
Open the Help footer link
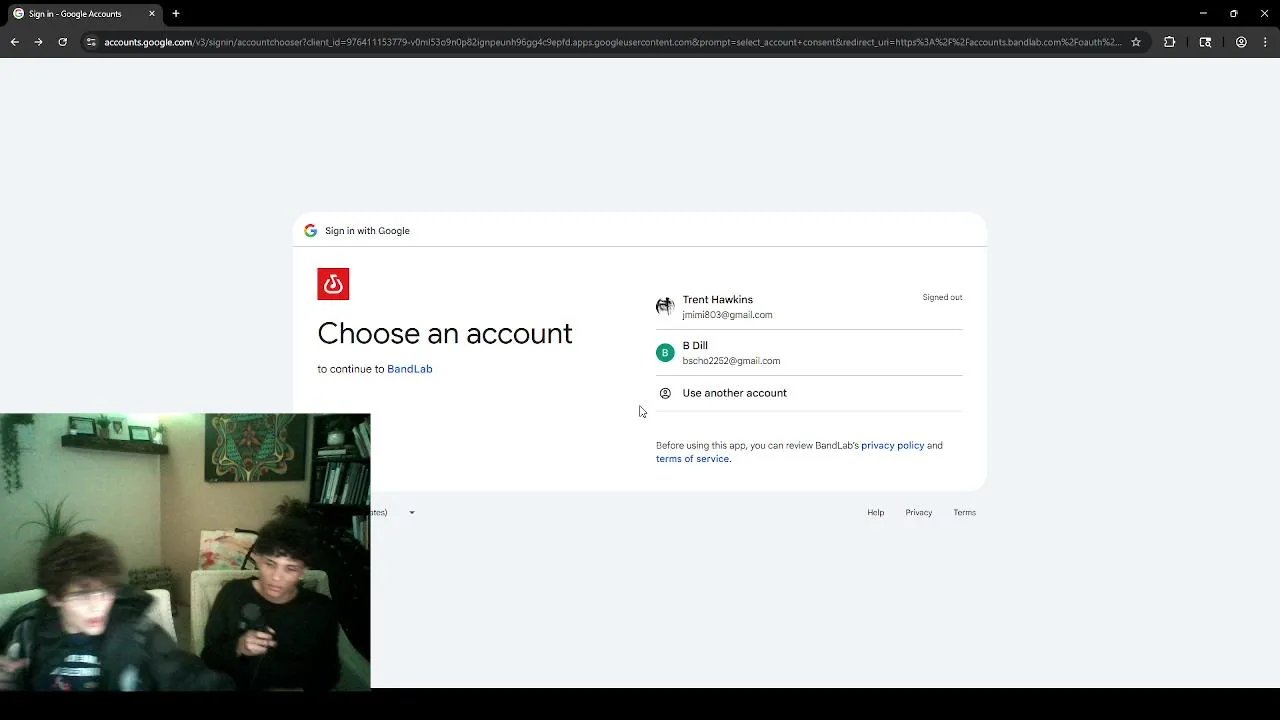[875, 513]
